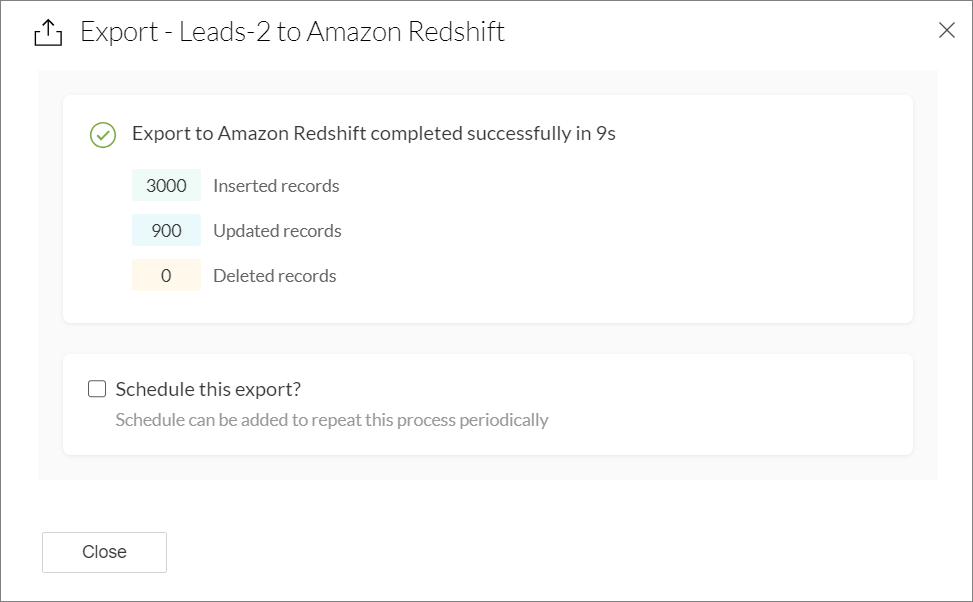This screenshot has height=602, width=973.
Task: Close the dialog with the X icon
Action: [x=946, y=31]
